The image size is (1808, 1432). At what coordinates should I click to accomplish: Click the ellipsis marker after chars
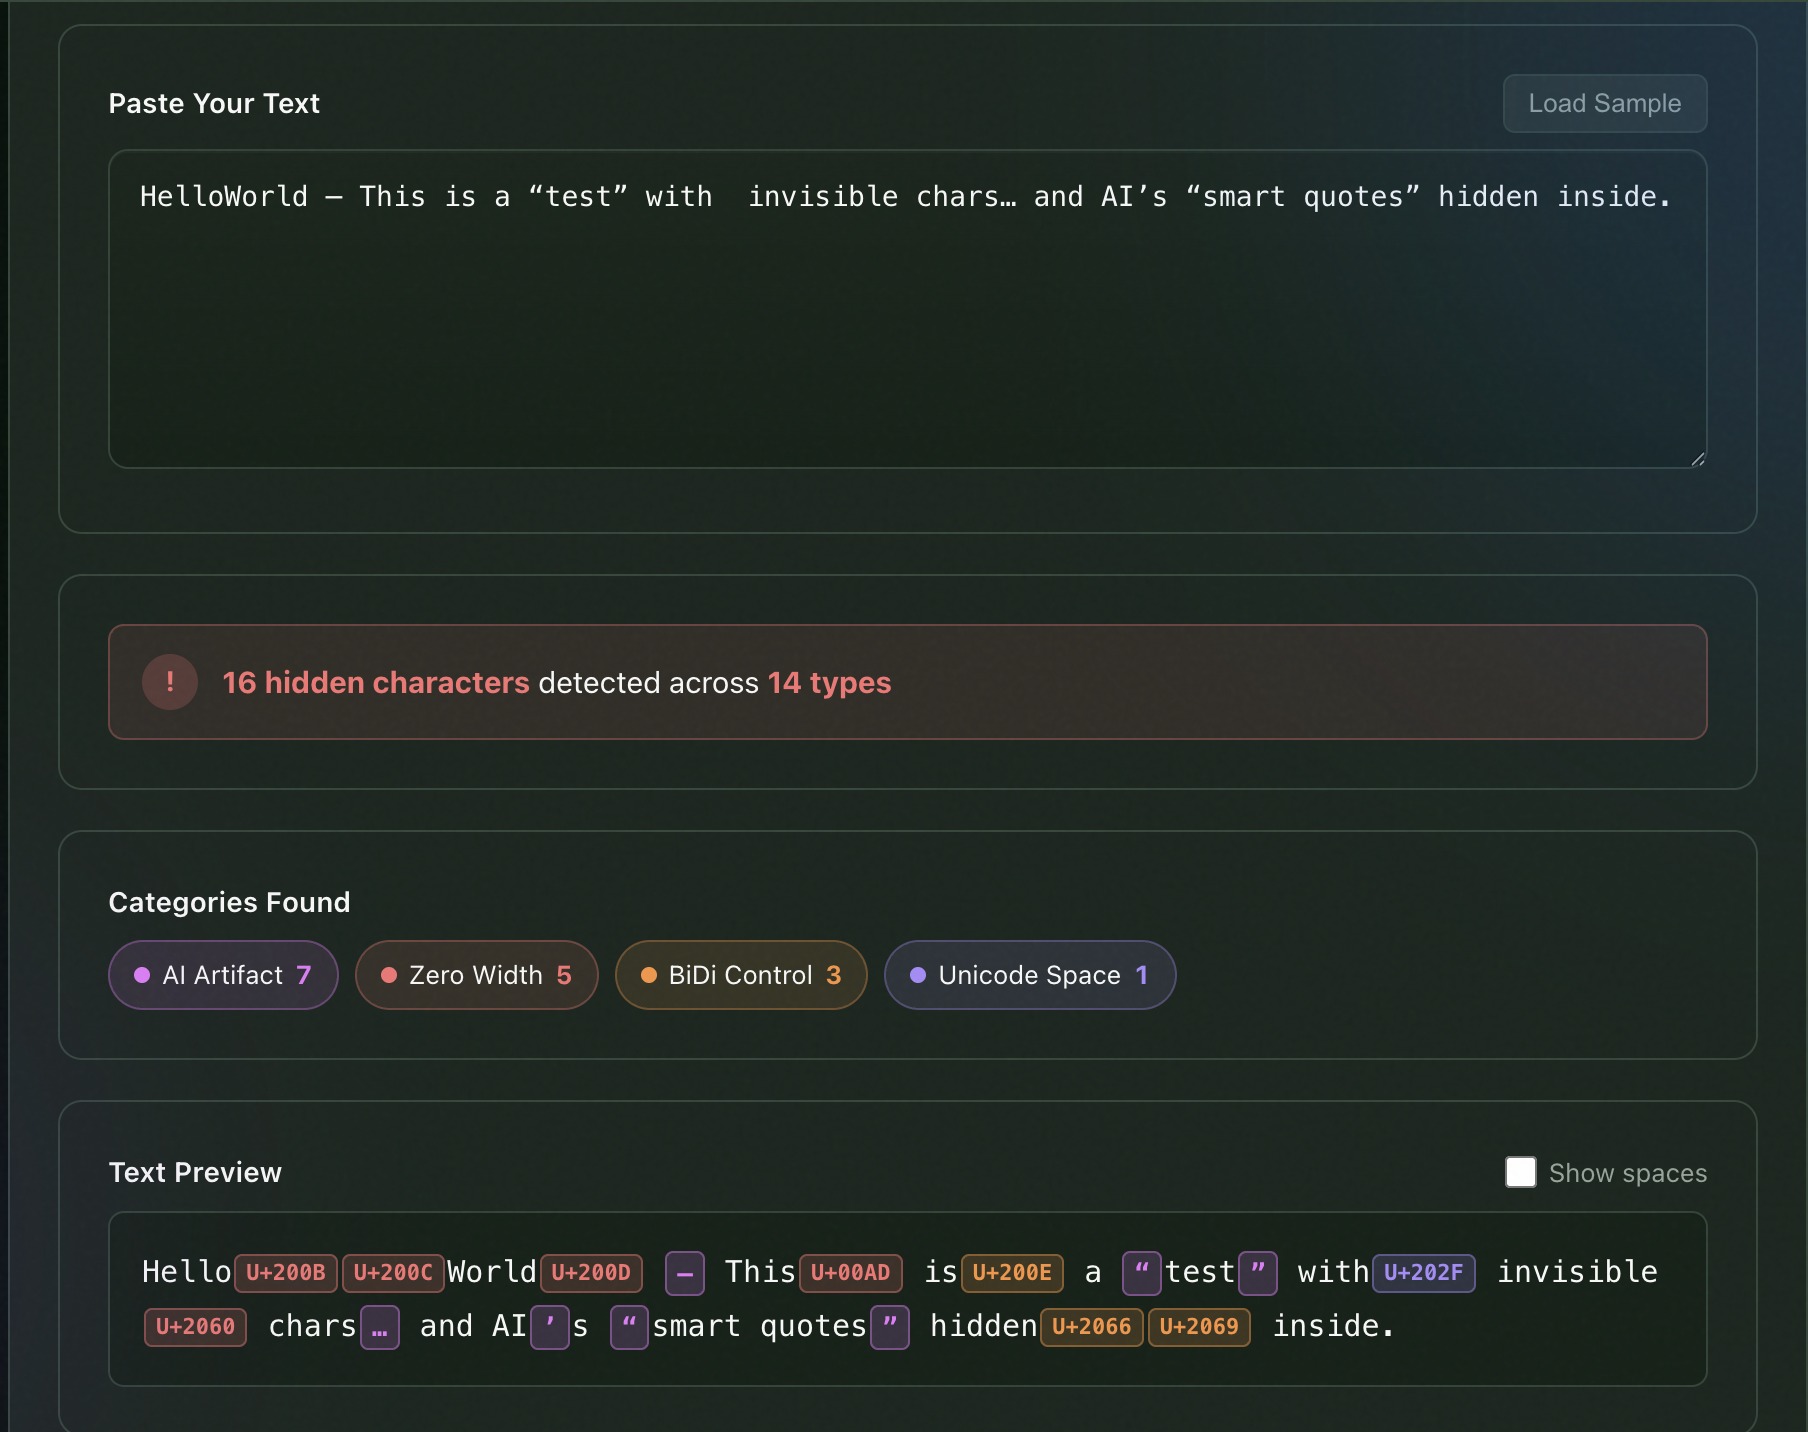tap(380, 1328)
